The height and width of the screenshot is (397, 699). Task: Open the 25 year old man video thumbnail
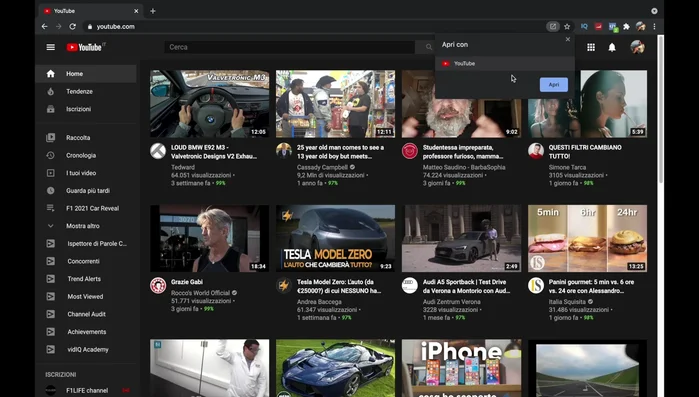pos(335,103)
